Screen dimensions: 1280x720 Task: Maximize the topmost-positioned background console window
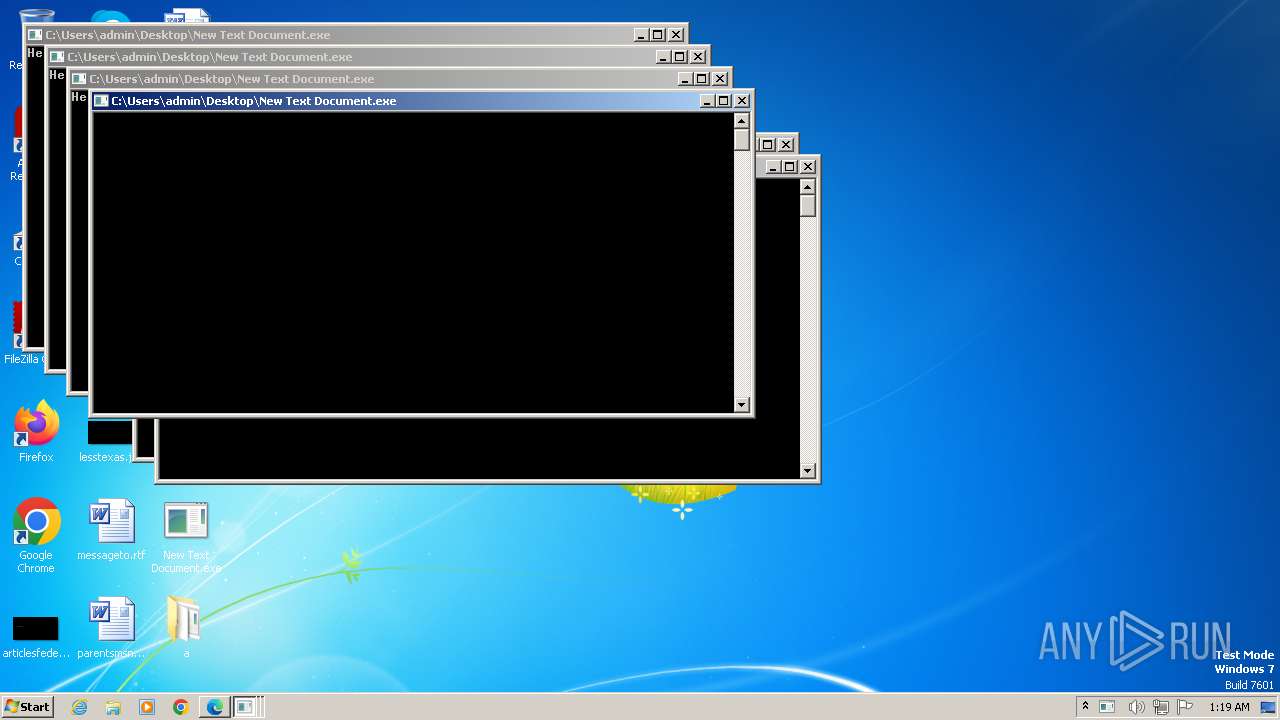pos(658,35)
